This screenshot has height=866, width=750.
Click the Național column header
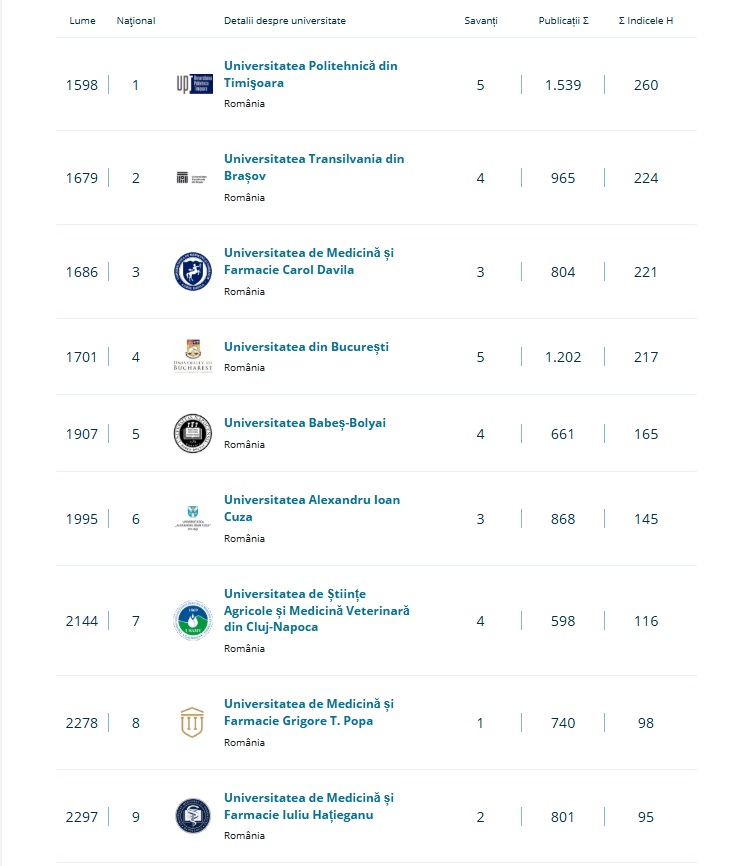(x=136, y=21)
